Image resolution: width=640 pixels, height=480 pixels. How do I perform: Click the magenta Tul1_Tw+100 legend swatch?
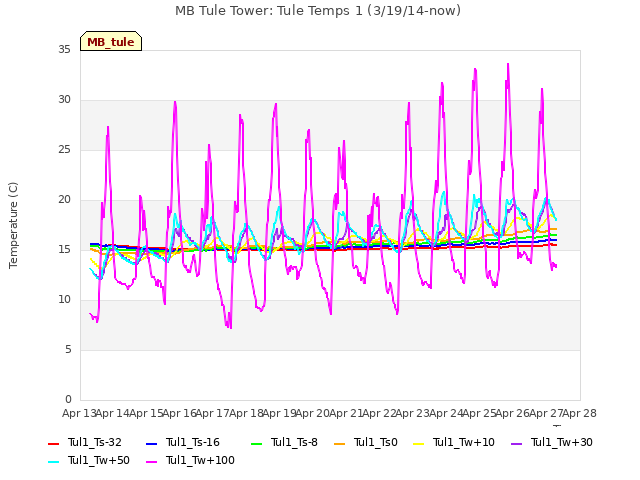(151, 462)
